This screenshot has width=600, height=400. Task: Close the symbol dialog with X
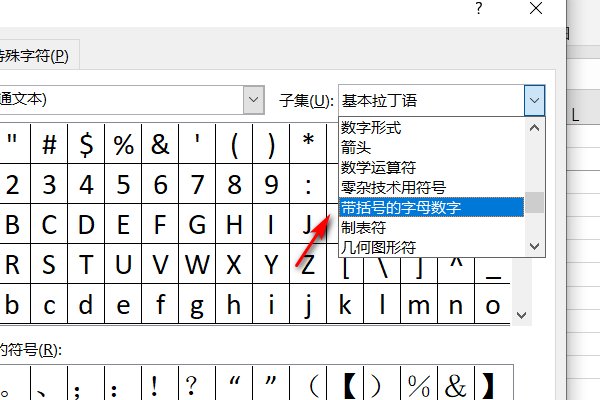pos(536,8)
